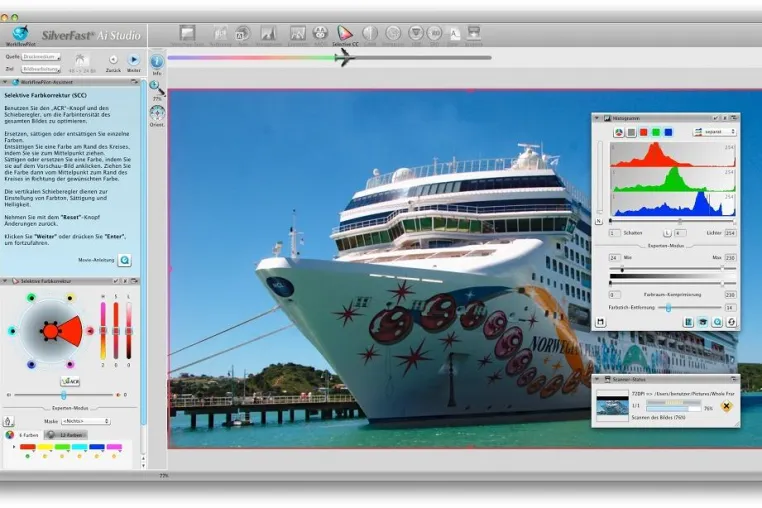Select the Selective CC tool
This screenshot has width=762, height=508.
[x=345, y=34]
